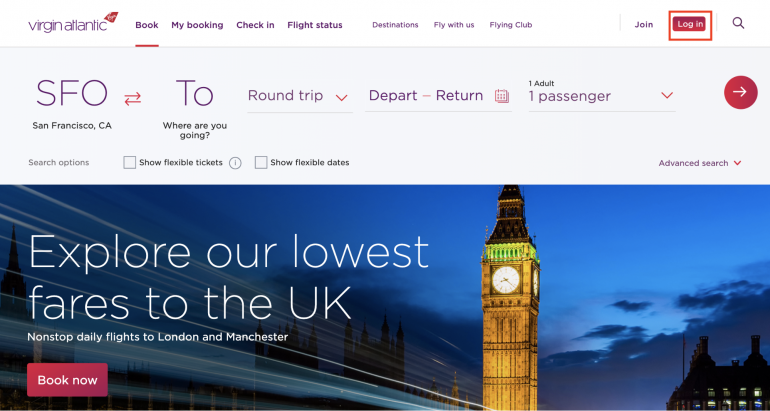Enable Show flexible tickets checkbox

tap(130, 163)
